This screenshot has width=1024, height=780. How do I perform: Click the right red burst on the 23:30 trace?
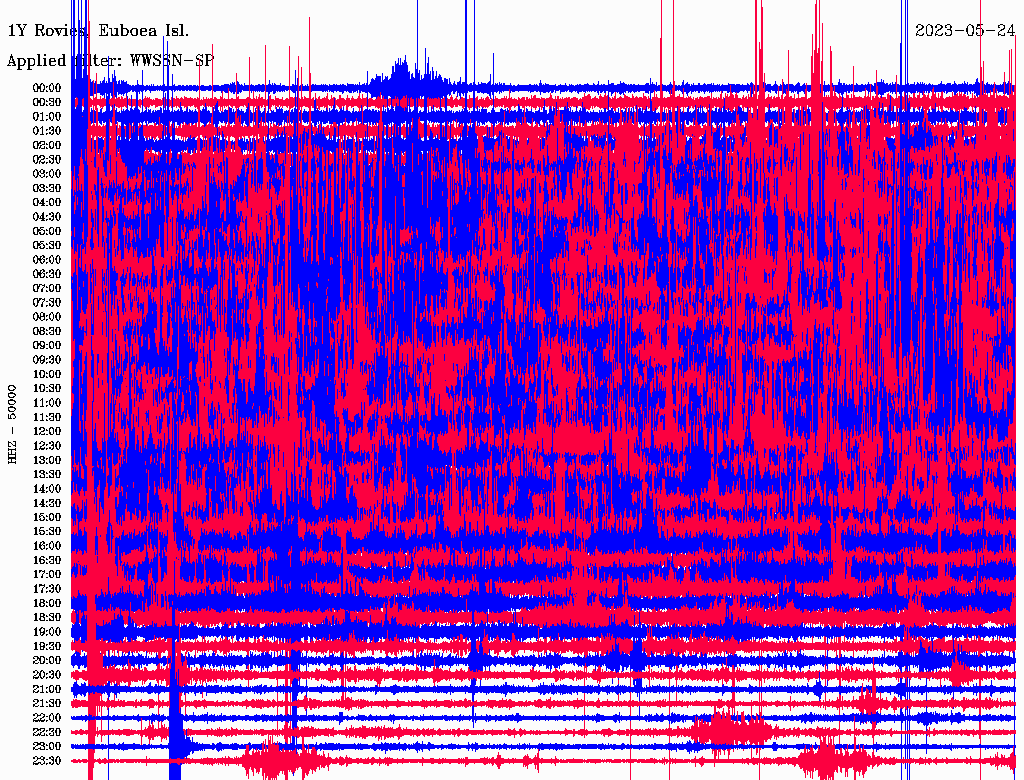pyautogui.click(x=825, y=761)
